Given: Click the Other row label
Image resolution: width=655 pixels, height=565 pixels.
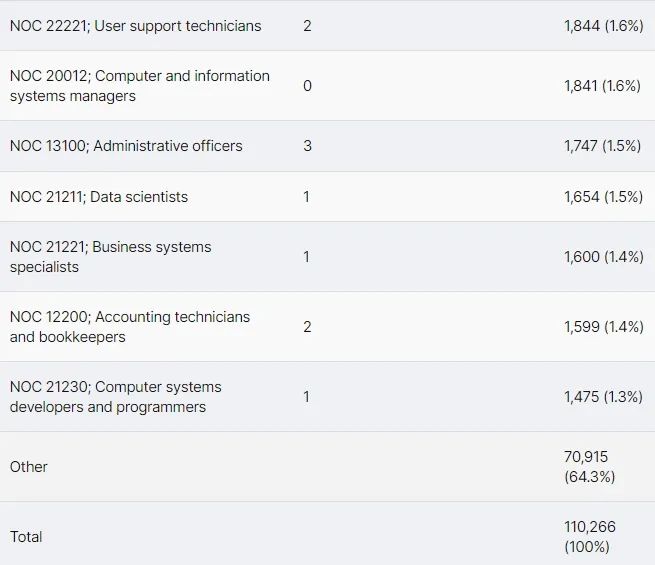Looking at the screenshot, I should point(29,467).
